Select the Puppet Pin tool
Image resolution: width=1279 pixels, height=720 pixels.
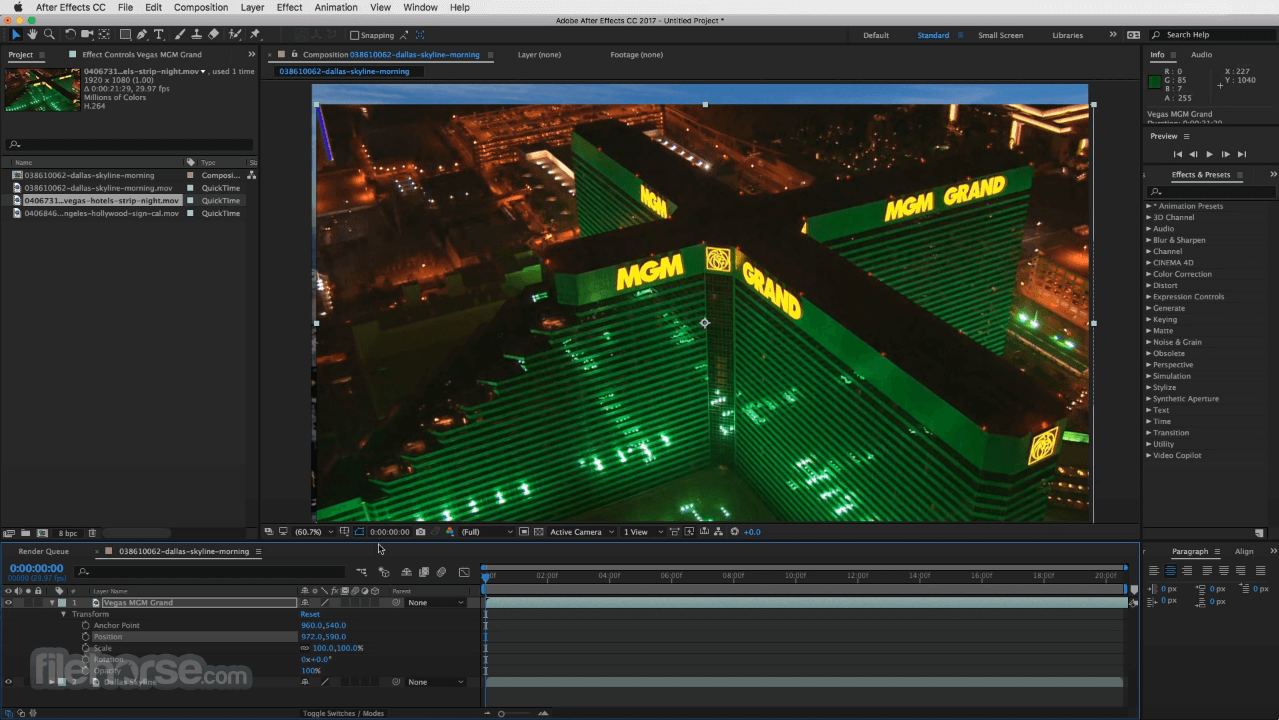(255, 35)
